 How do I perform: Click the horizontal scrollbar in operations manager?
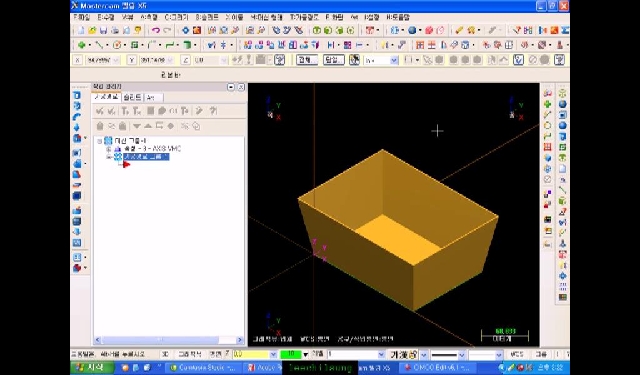(x=168, y=340)
